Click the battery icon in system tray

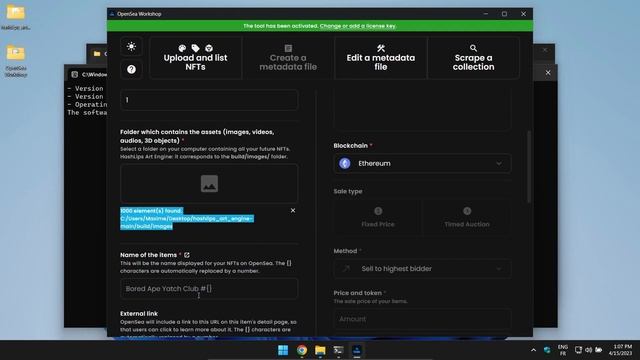599,350
